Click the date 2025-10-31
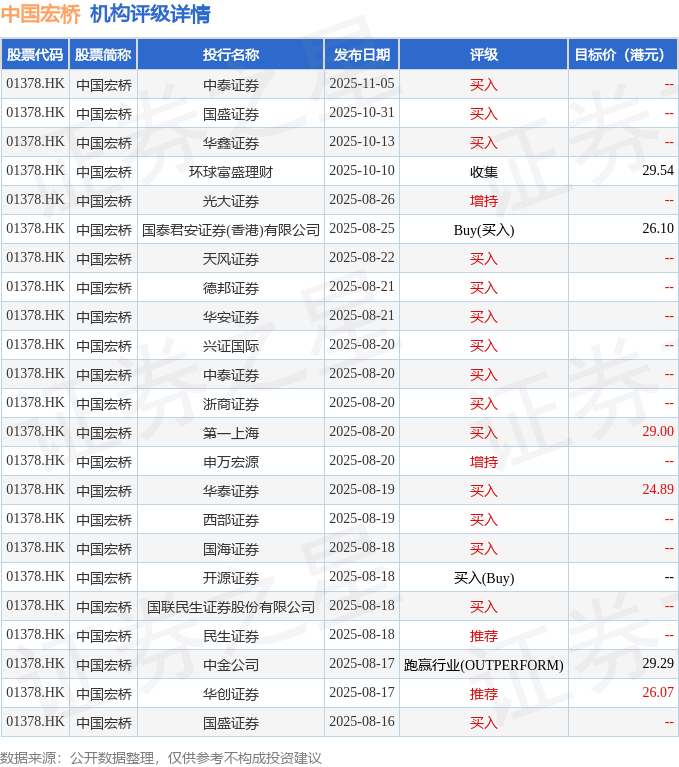The image size is (679, 767). 362,113
